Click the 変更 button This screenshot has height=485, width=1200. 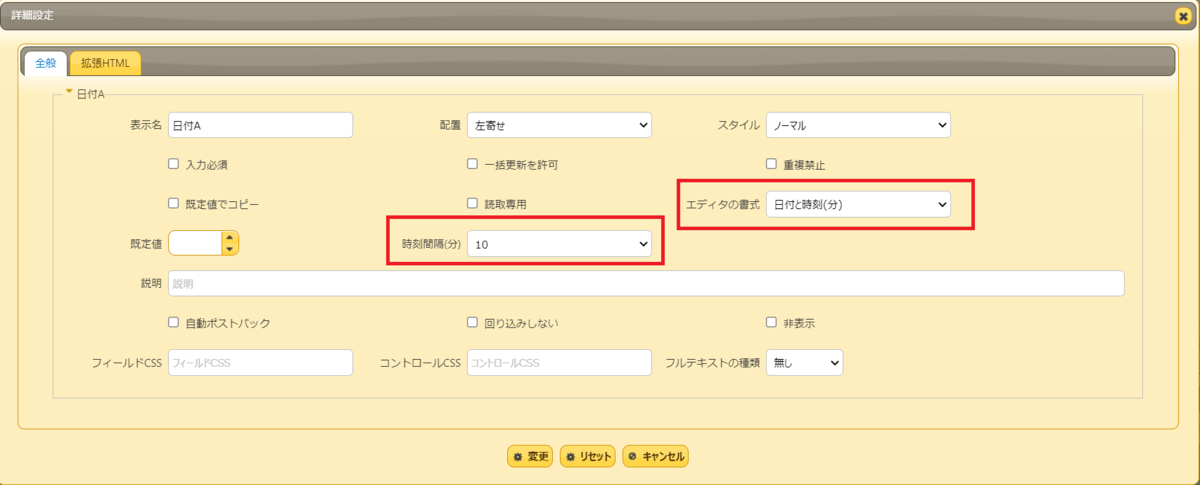(530, 456)
